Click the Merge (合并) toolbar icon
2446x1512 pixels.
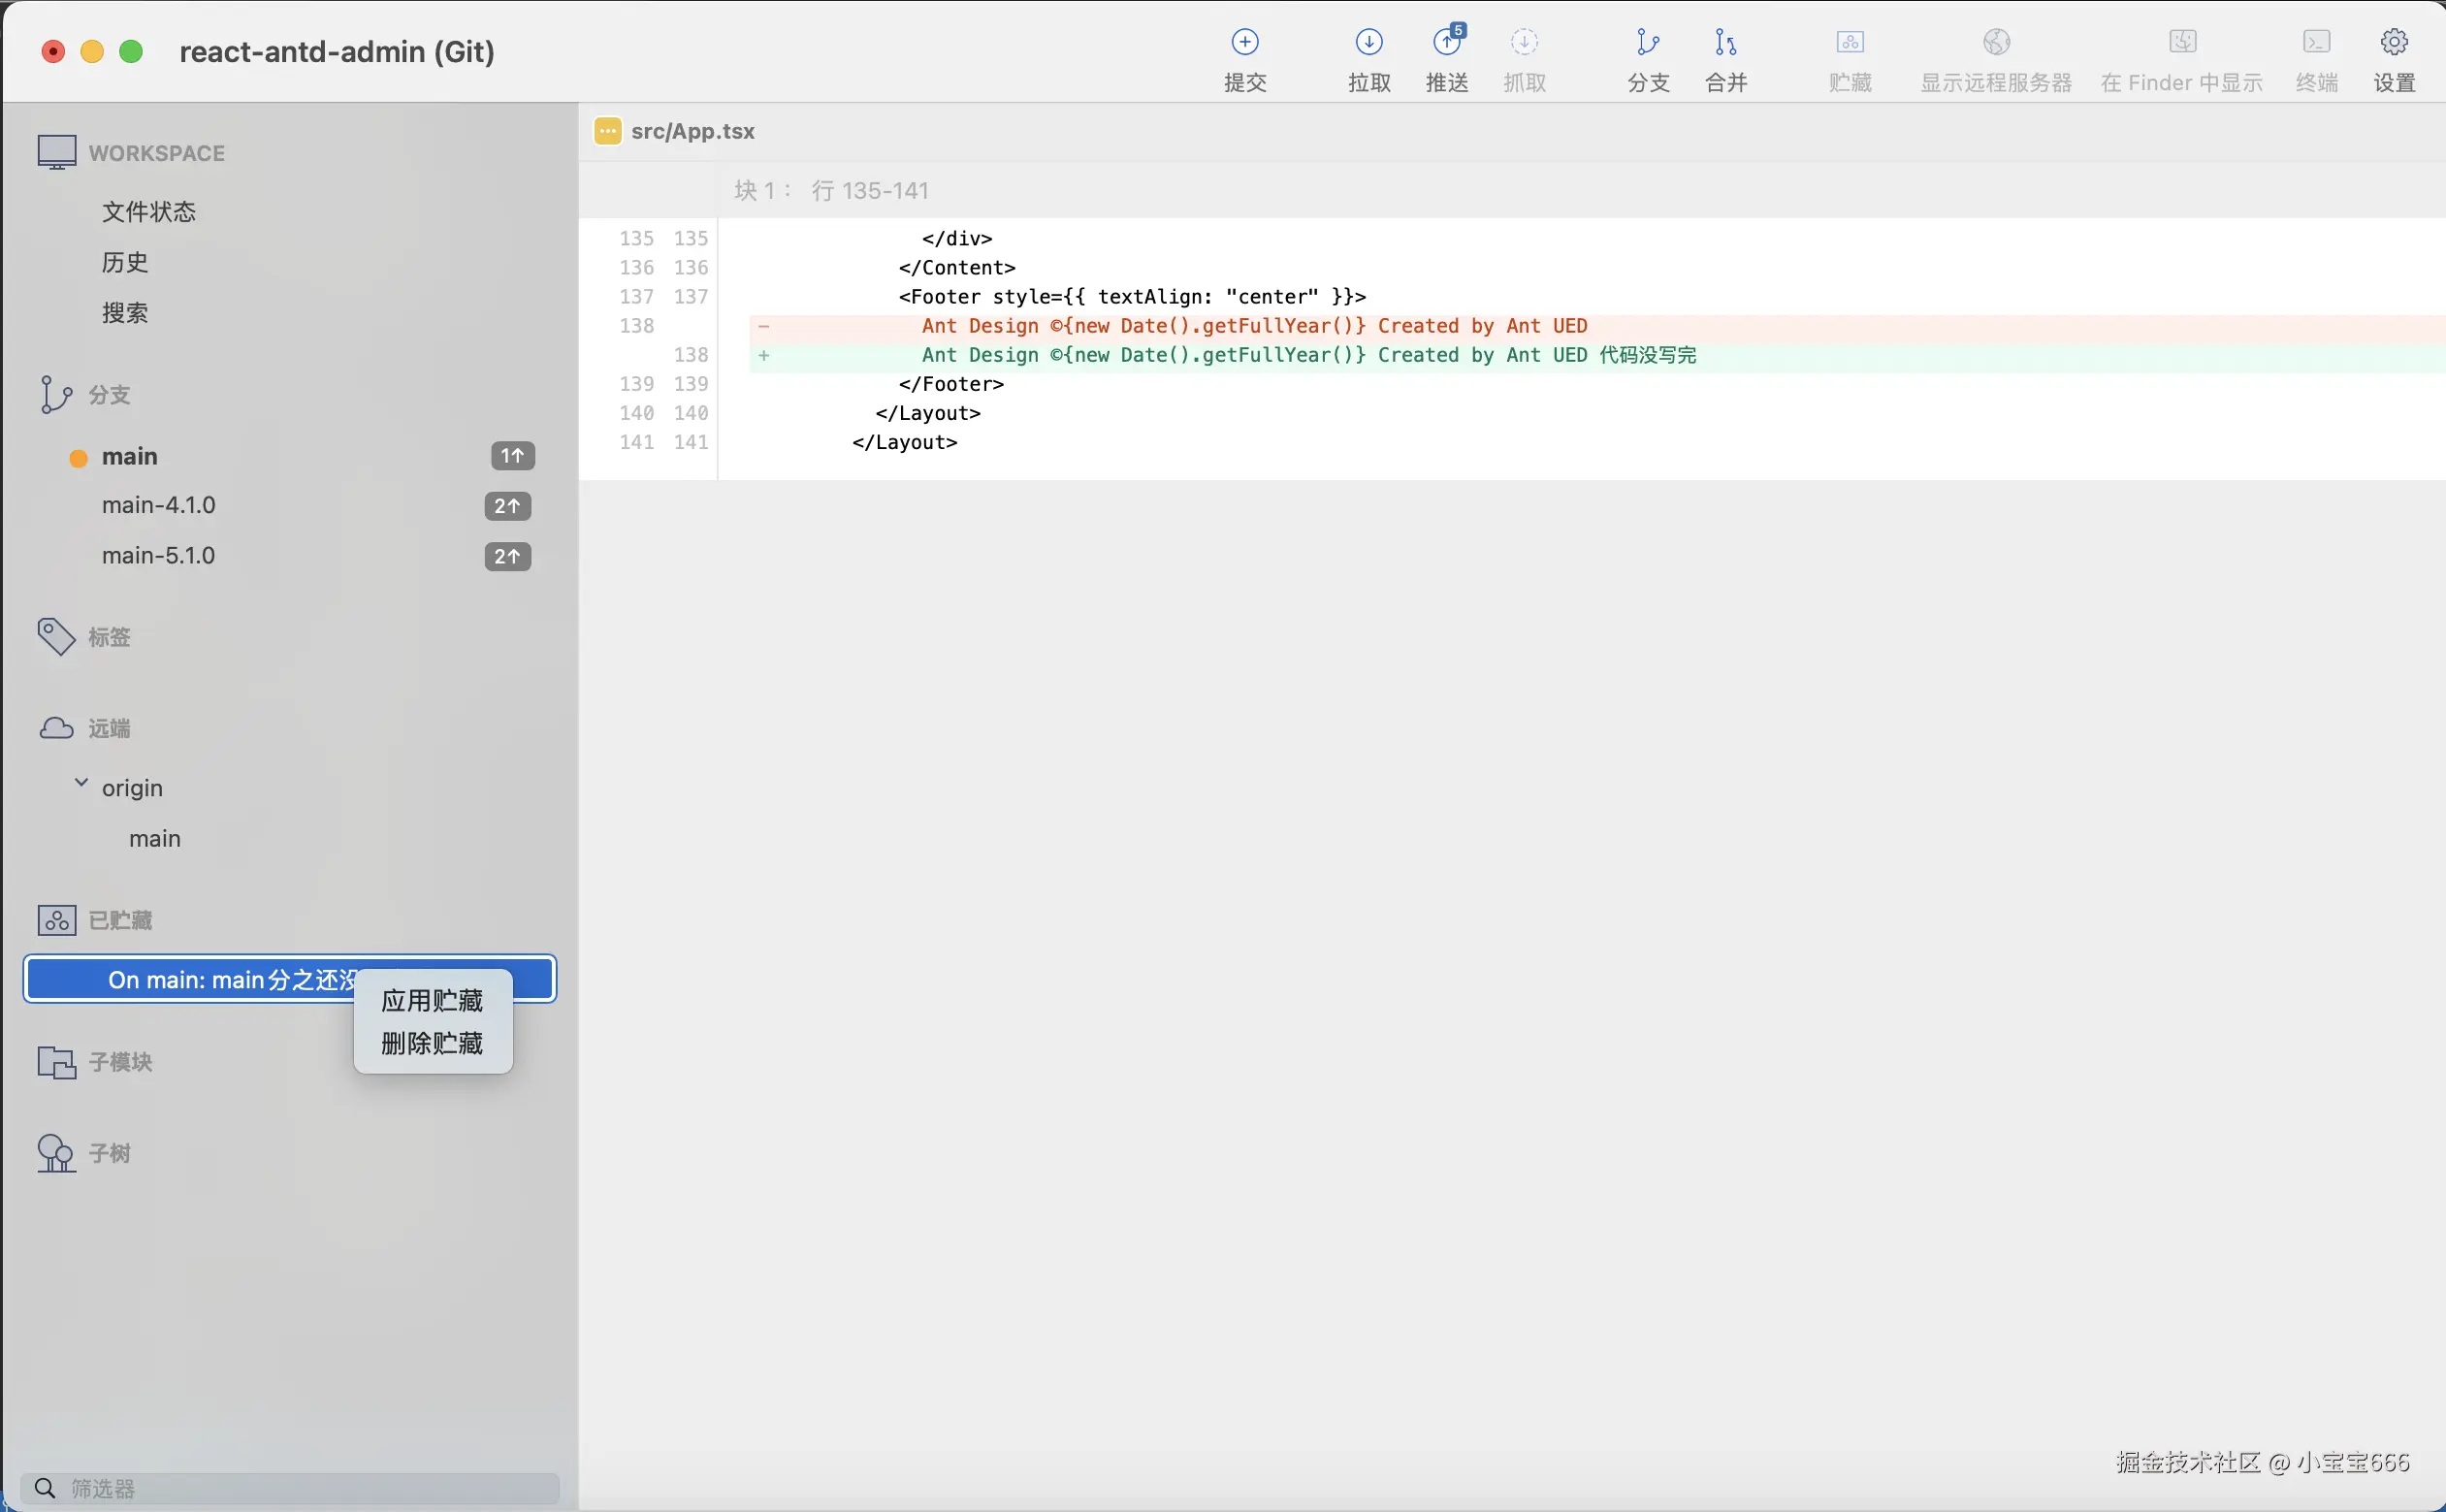click(x=1726, y=43)
